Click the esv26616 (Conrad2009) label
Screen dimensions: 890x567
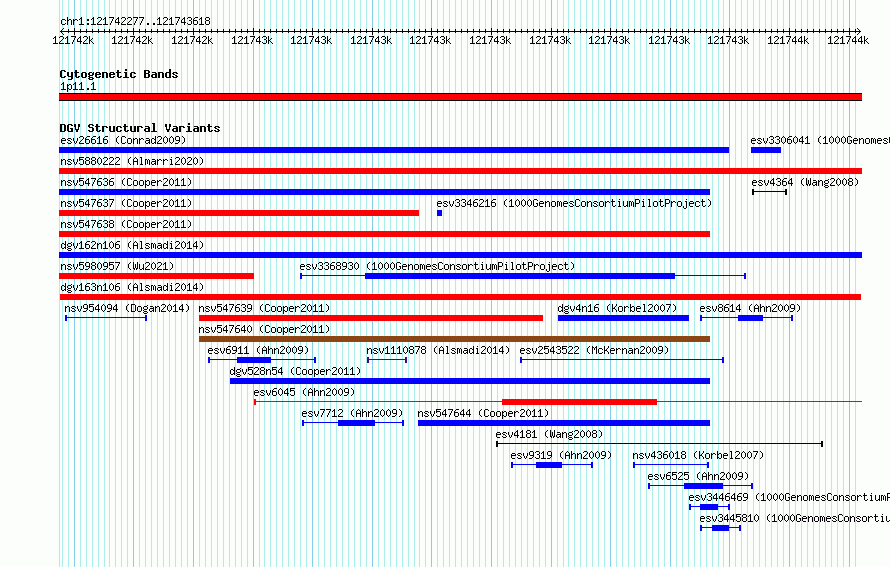click(123, 140)
